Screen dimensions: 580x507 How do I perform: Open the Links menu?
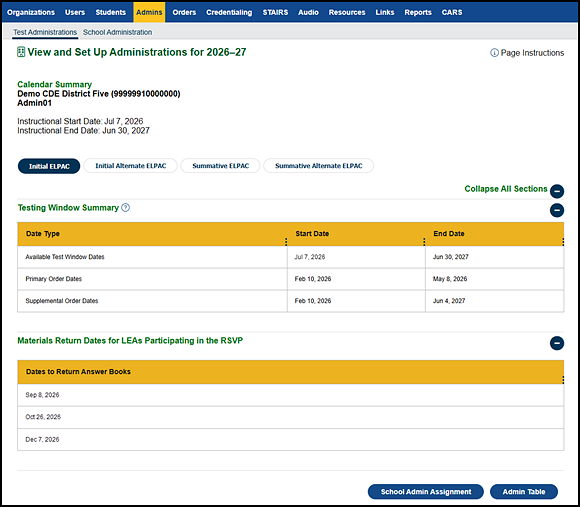tap(385, 12)
